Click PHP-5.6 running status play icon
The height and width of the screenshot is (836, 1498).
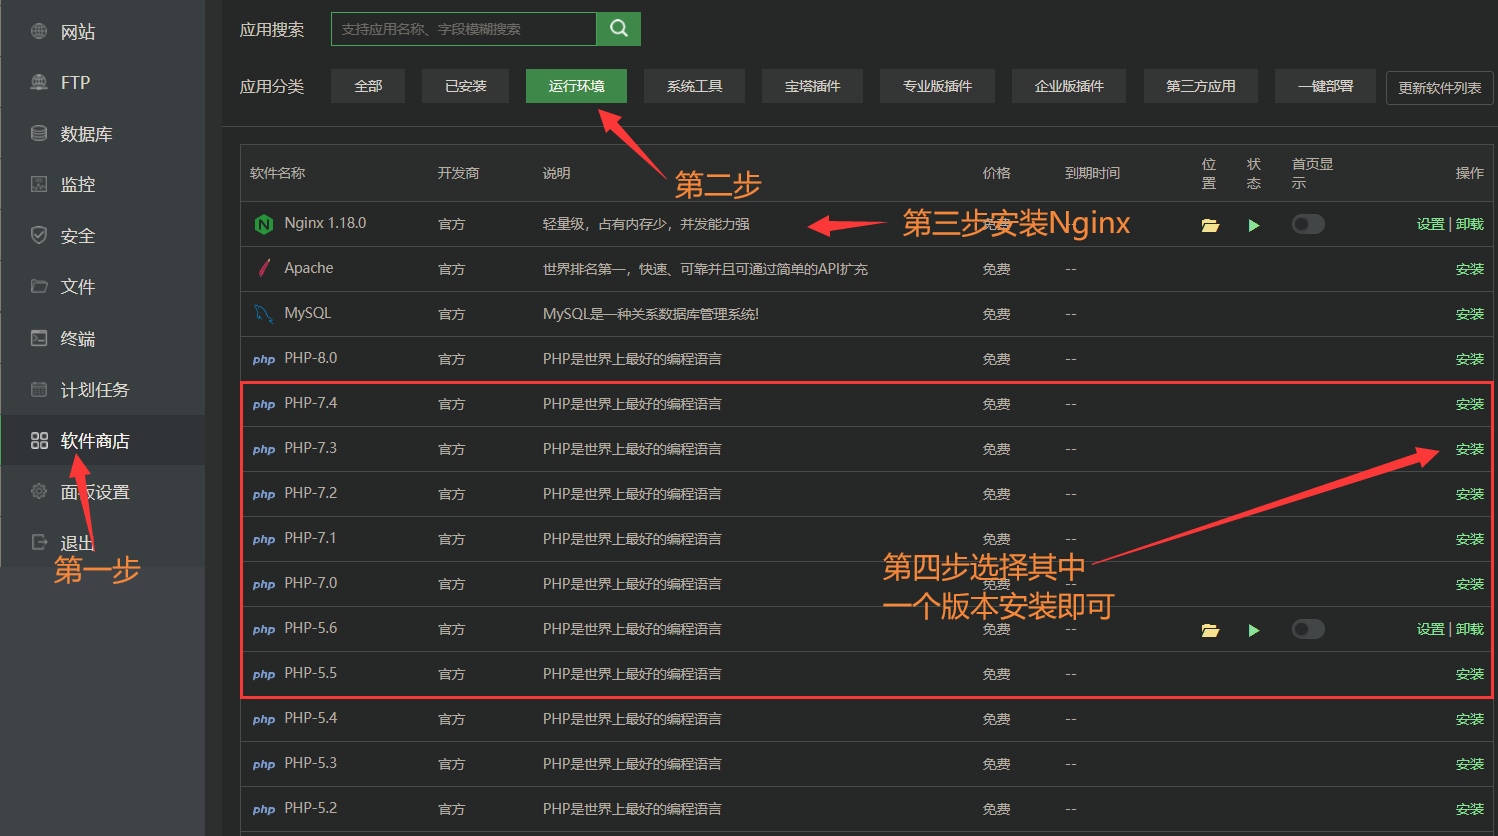click(x=1254, y=630)
